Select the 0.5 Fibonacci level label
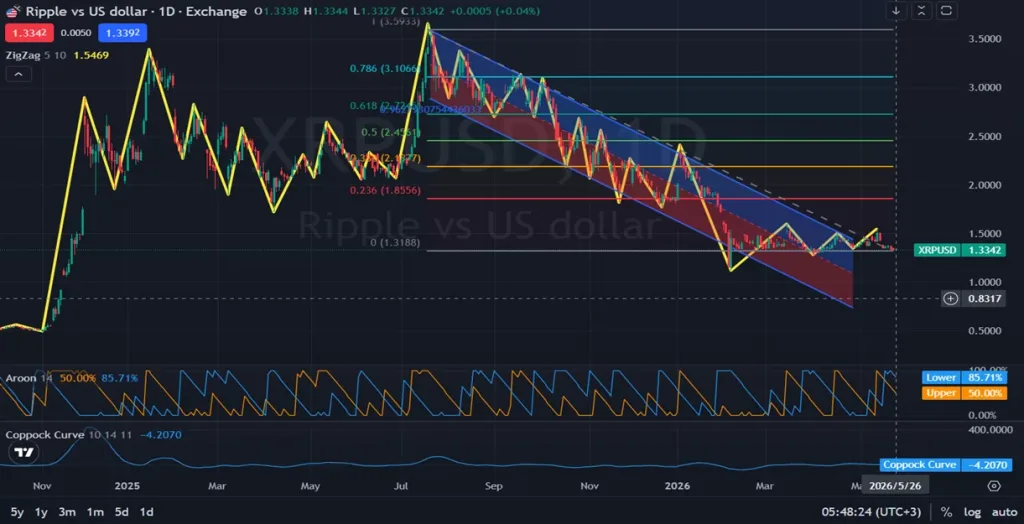The height and width of the screenshot is (524, 1024). [x=391, y=132]
